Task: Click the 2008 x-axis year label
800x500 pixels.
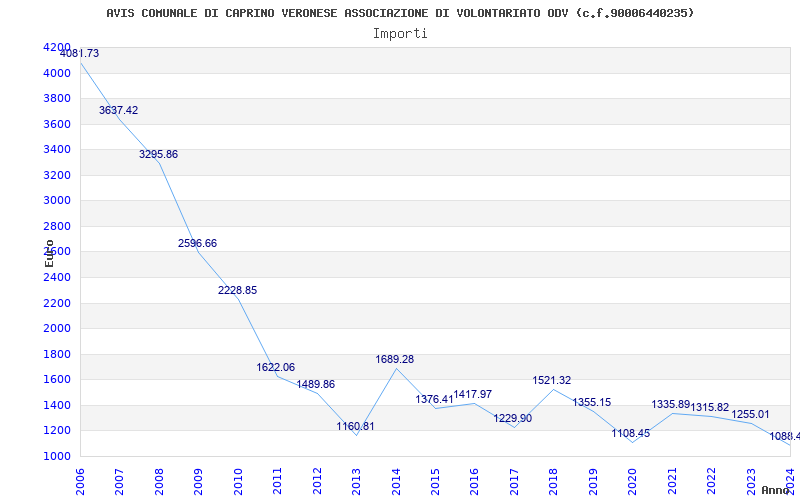Action: pos(159,482)
